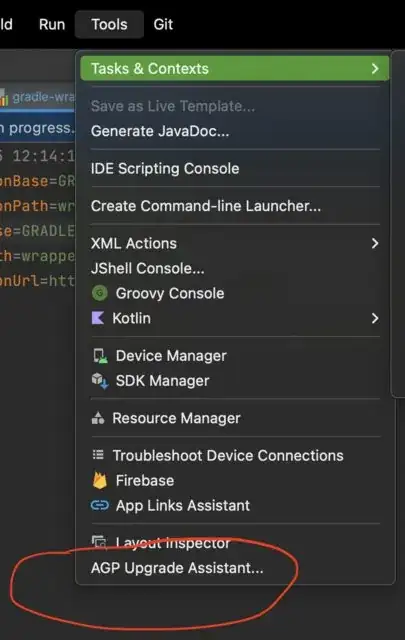Open Device Manager via its icon
The image size is (405, 640).
pyautogui.click(x=100, y=356)
